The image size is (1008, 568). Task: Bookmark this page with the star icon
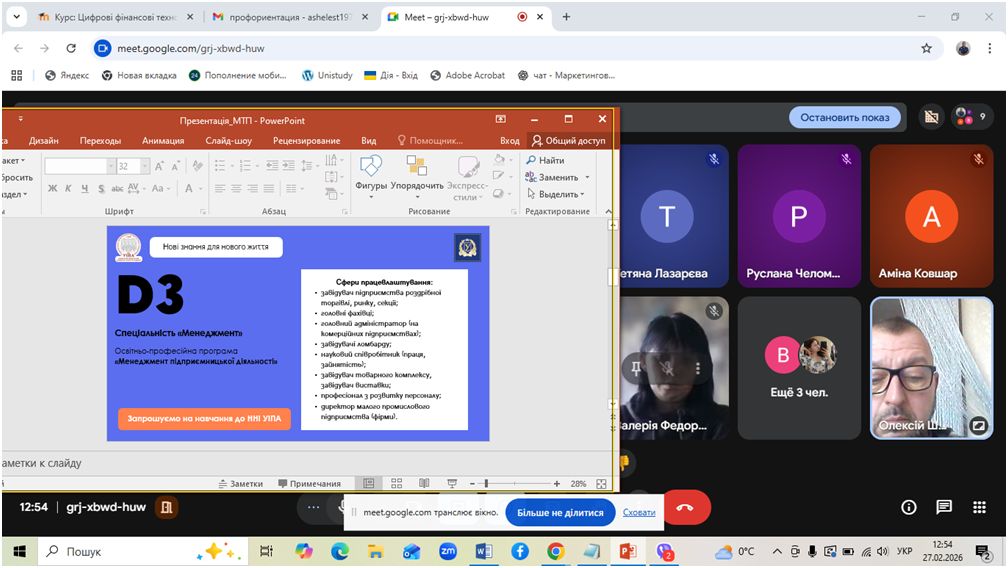[x=926, y=48]
